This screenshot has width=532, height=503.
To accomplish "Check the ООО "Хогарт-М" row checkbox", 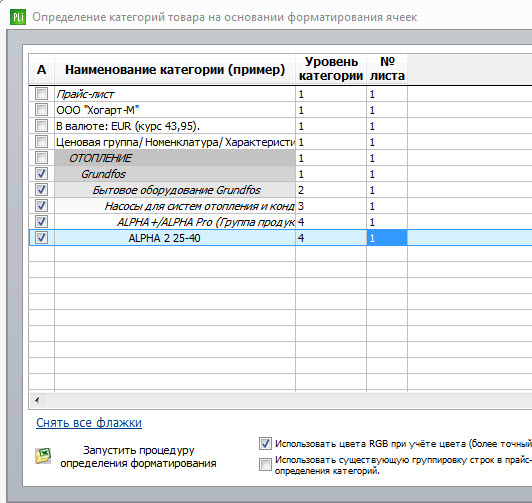I will tap(41, 110).
